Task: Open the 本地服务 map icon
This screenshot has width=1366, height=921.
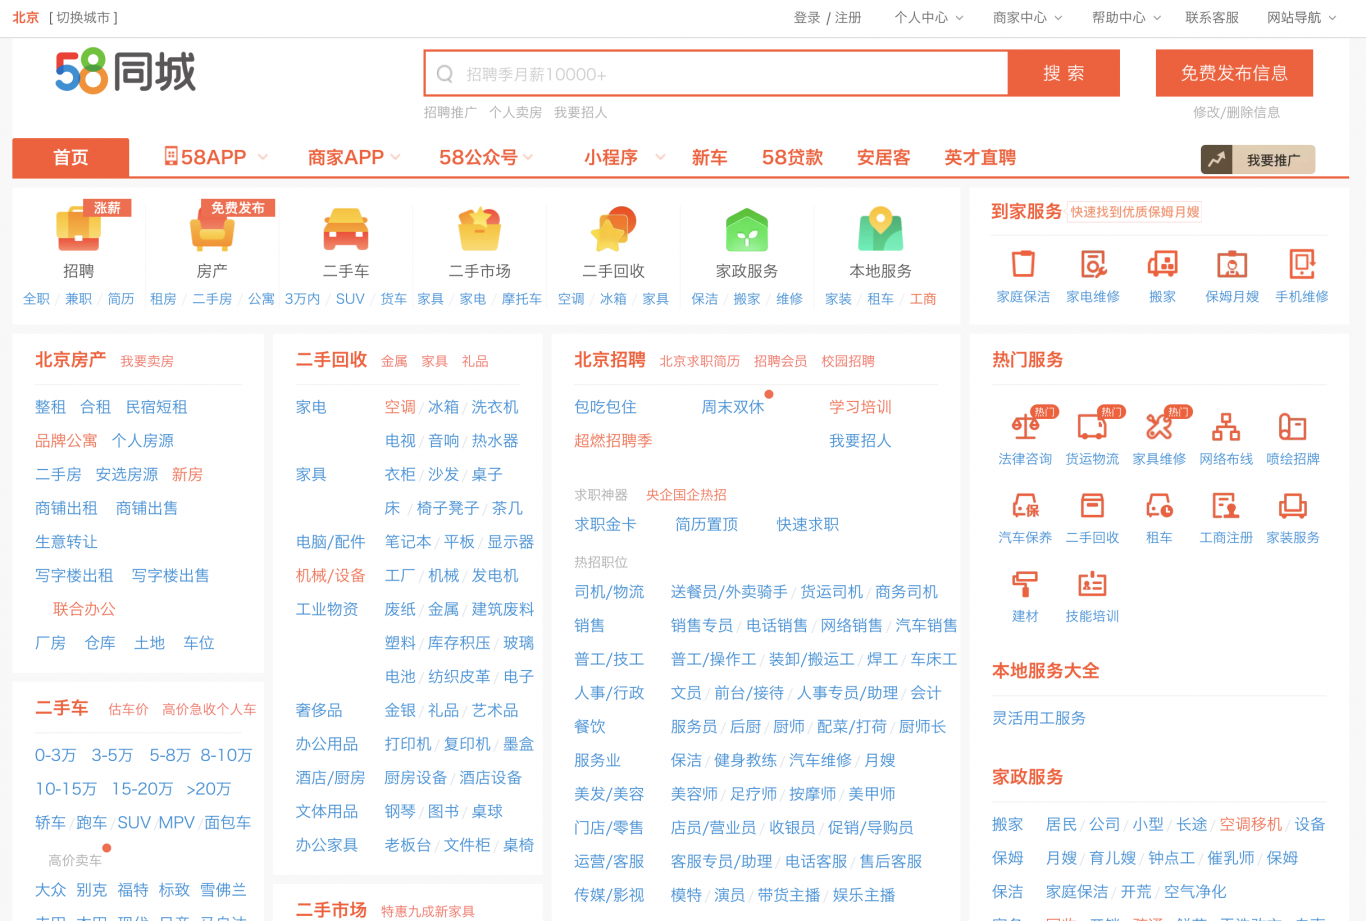Action: click(881, 230)
